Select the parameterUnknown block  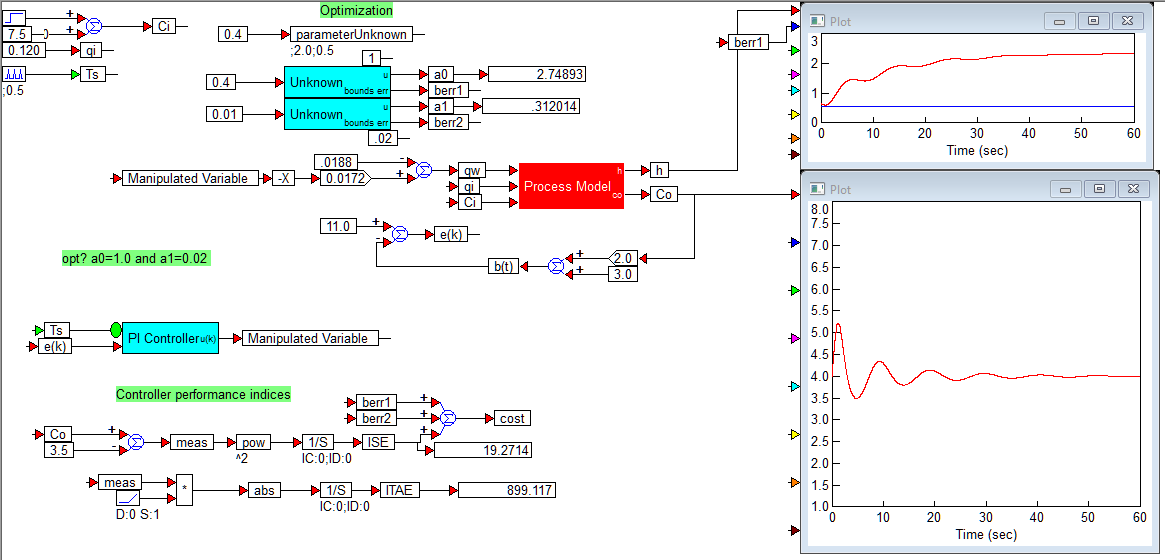351,34
